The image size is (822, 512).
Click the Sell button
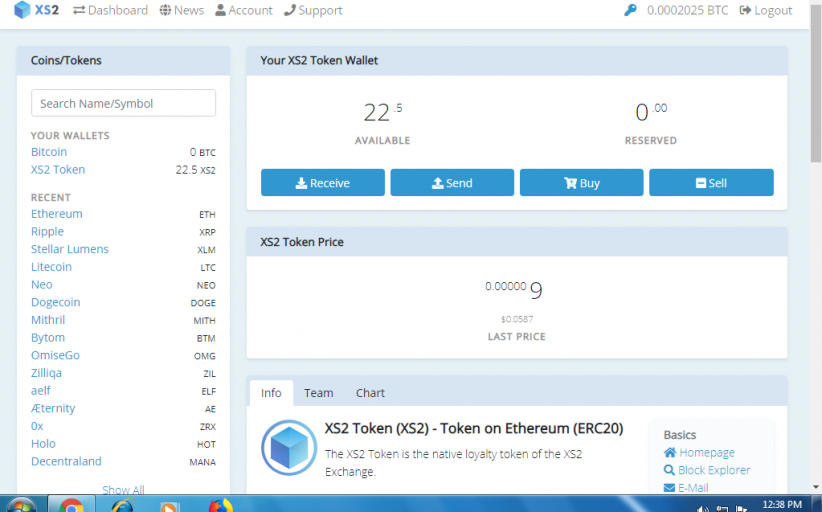pos(710,183)
